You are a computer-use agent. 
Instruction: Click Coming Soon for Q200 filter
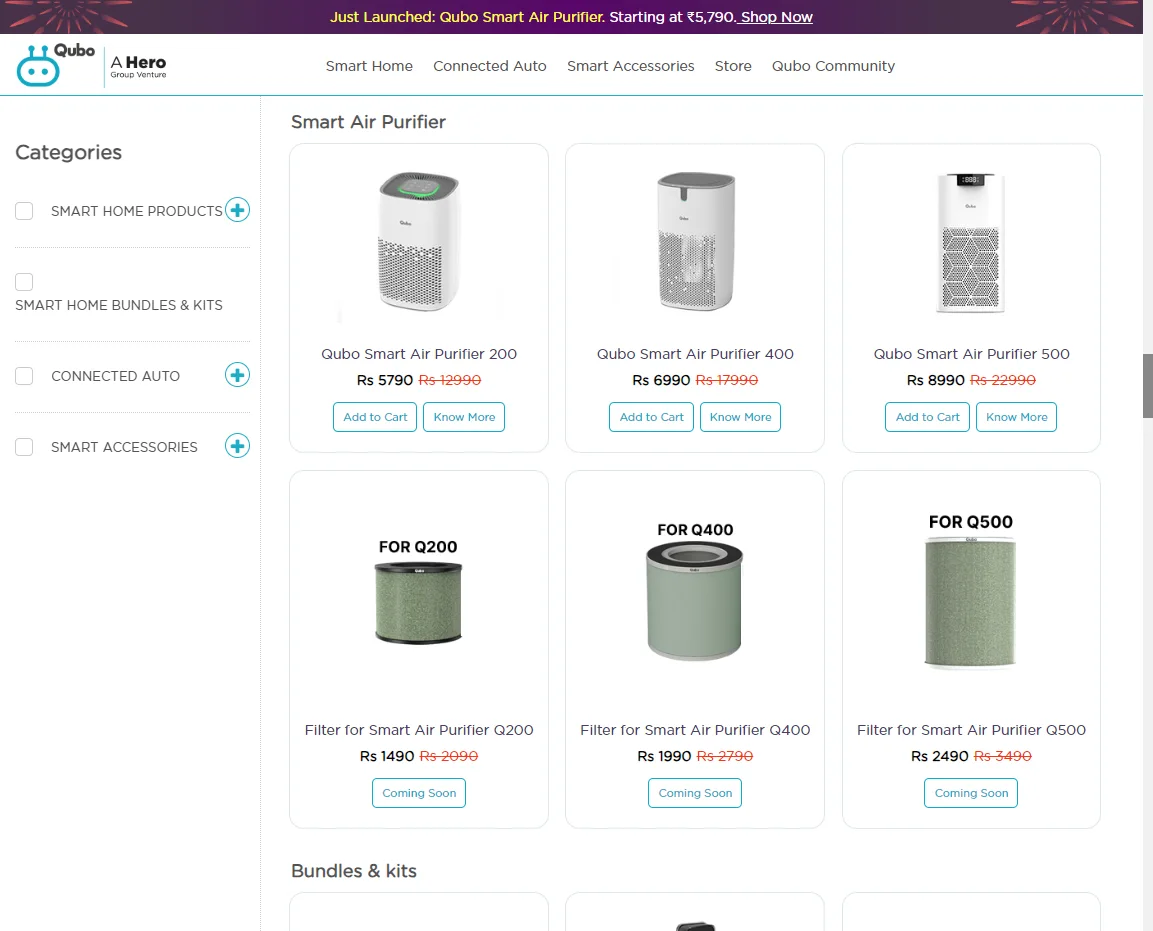[x=419, y=793]
